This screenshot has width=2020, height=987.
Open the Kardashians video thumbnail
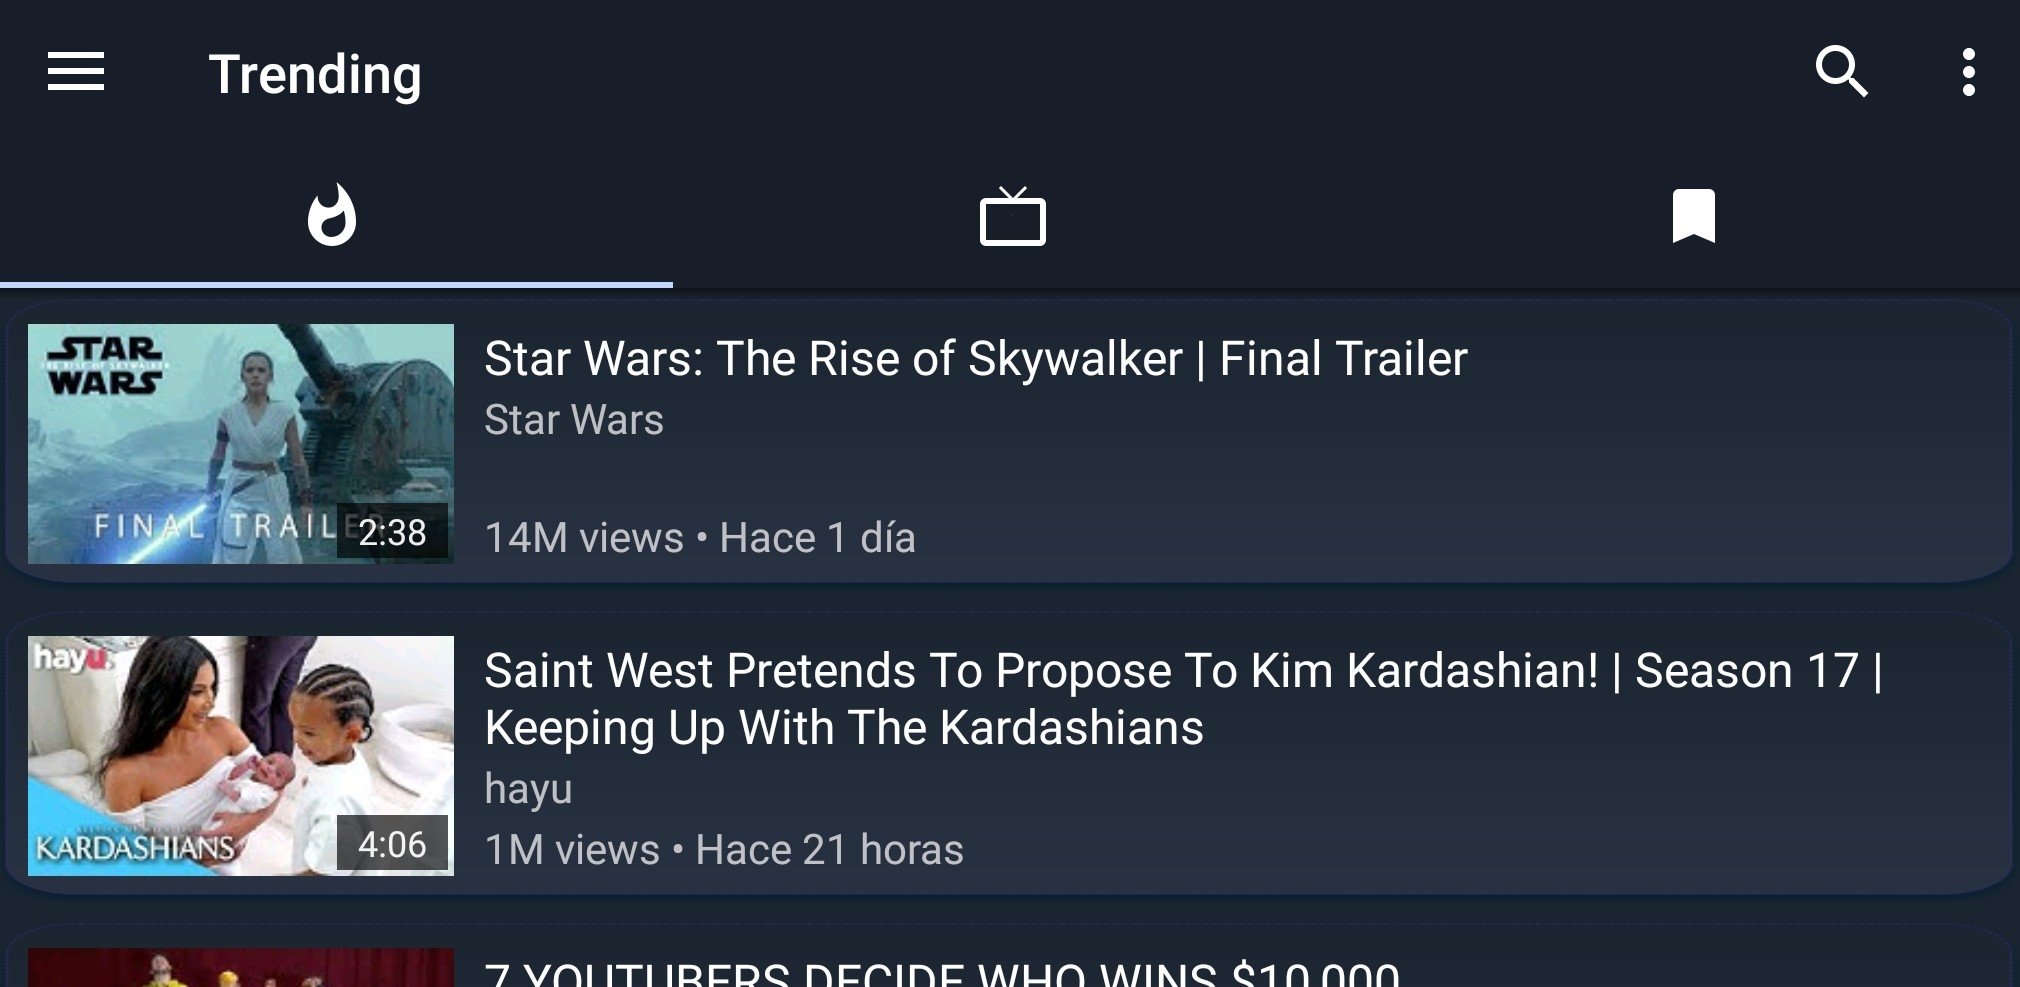[240, 755]
